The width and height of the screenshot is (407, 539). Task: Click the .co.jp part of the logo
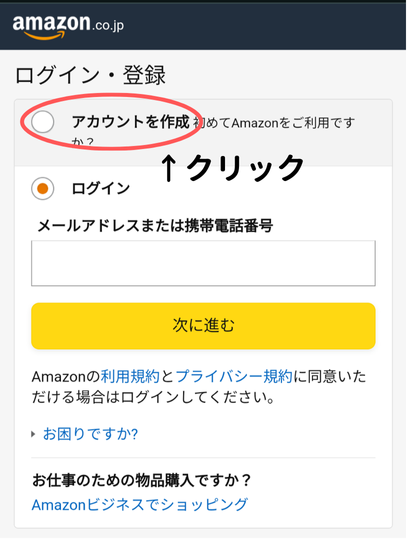108,26
